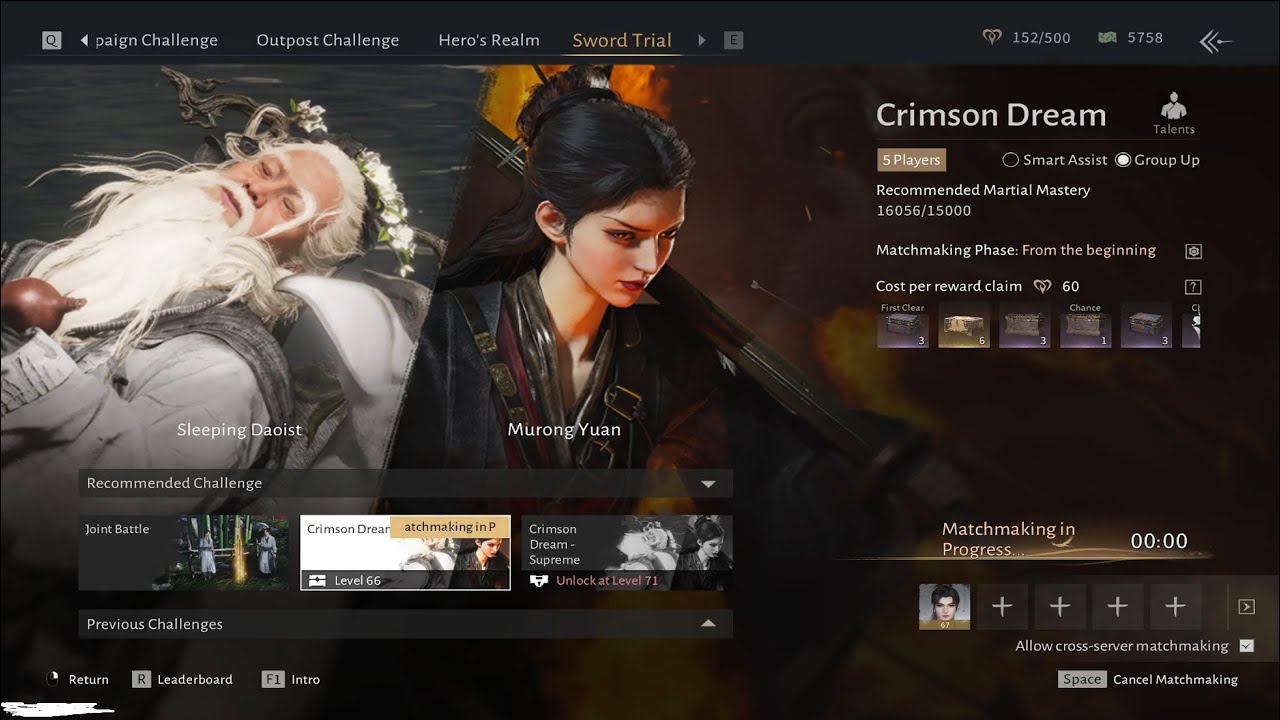This screenshot has height=720, width=1280.
Task: Expand the party side panel arrow
Action: pos(1246,606)
